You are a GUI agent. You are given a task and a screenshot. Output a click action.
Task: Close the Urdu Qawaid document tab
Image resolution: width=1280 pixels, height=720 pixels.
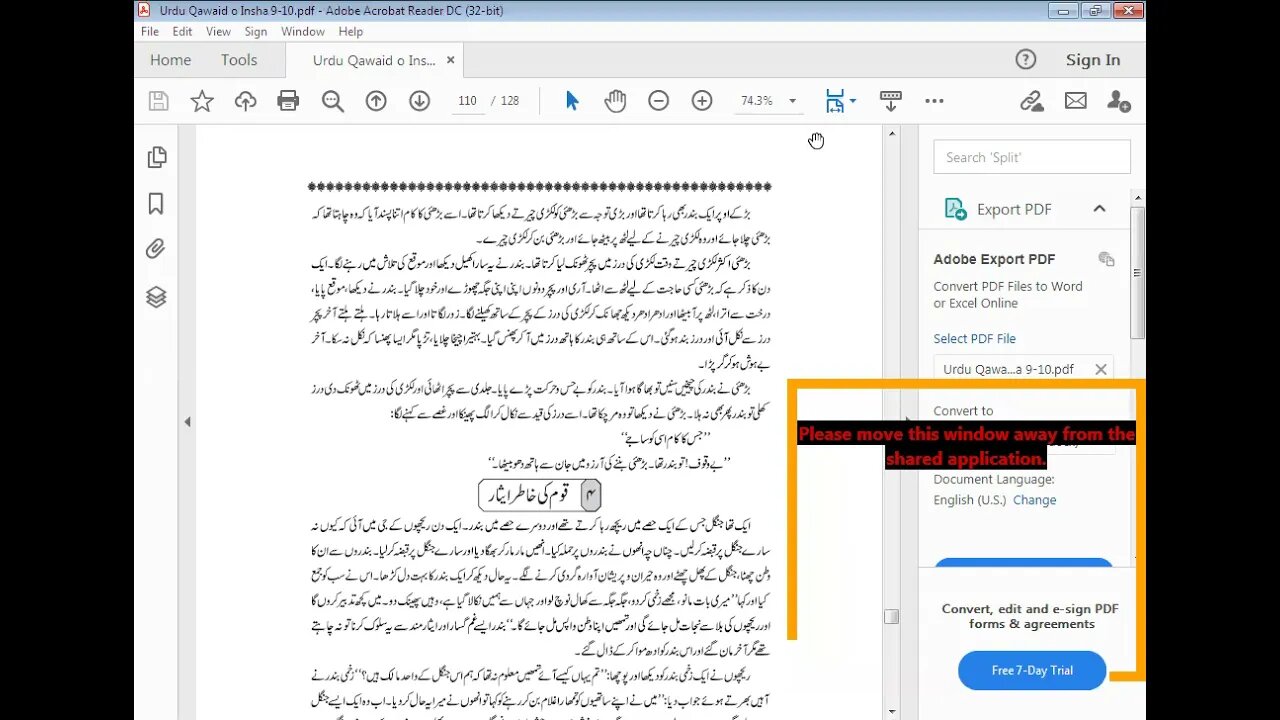coord(450,60)
